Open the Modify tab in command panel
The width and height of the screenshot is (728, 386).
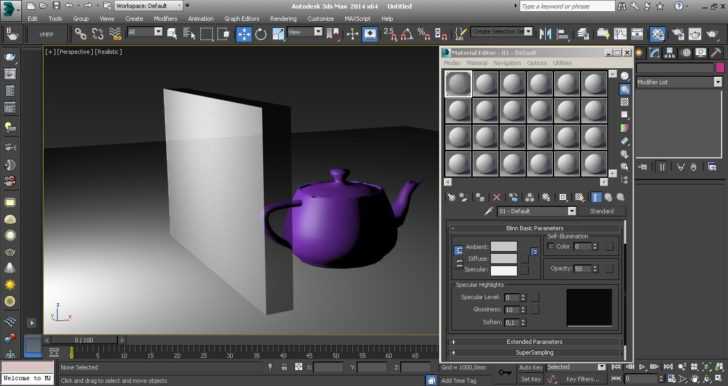point(654,53)
